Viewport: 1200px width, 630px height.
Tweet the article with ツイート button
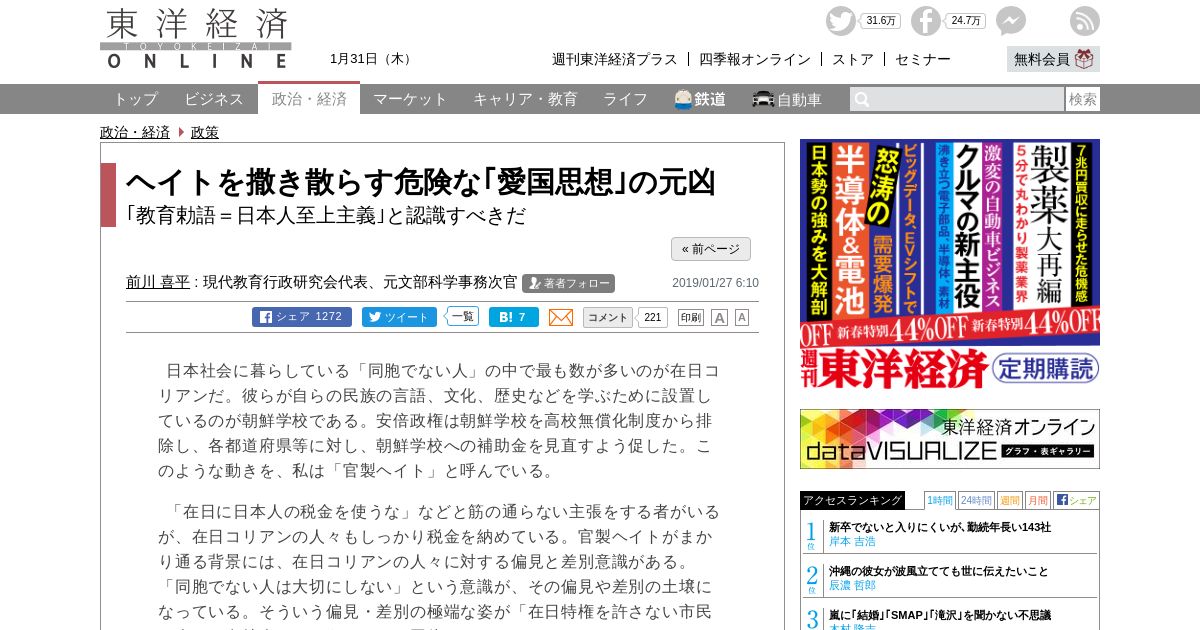point(399,317)
